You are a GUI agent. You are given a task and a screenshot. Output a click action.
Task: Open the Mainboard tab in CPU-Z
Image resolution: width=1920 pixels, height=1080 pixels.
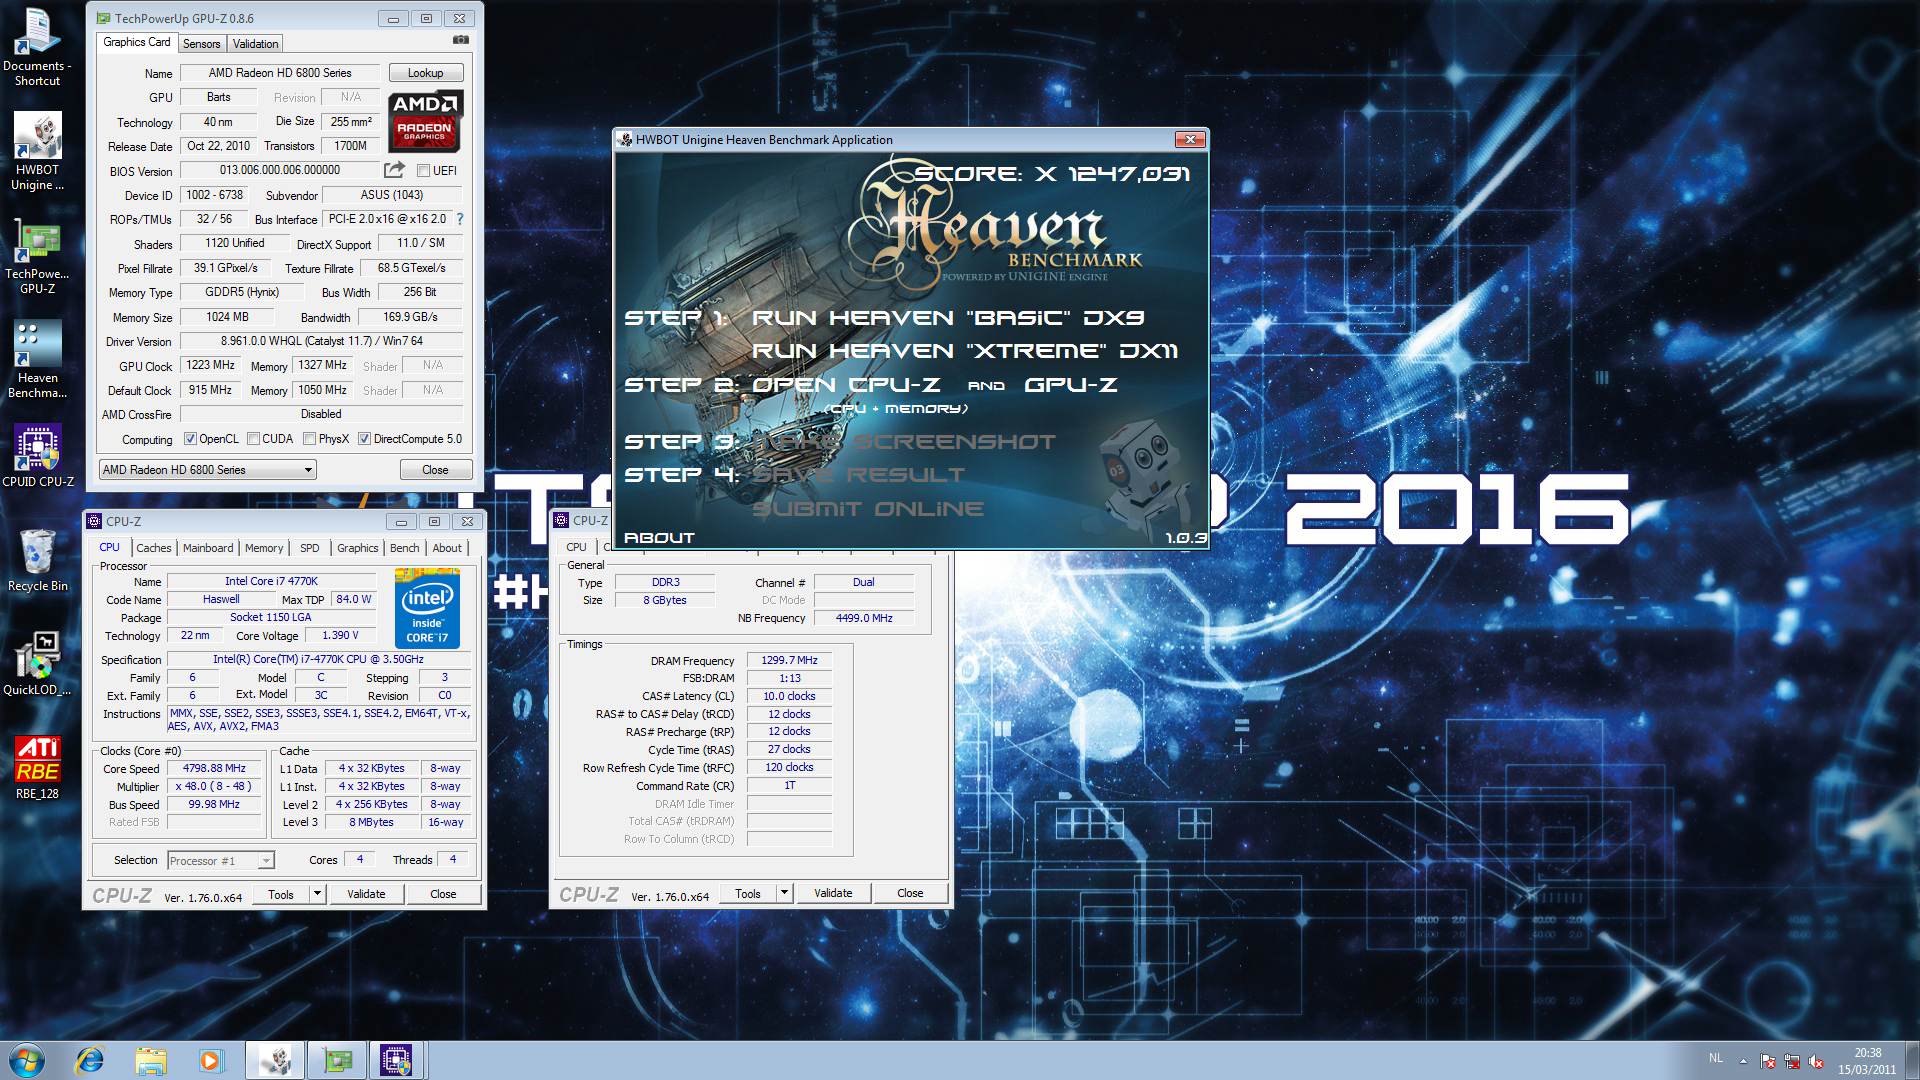click(x=208, y=548)
